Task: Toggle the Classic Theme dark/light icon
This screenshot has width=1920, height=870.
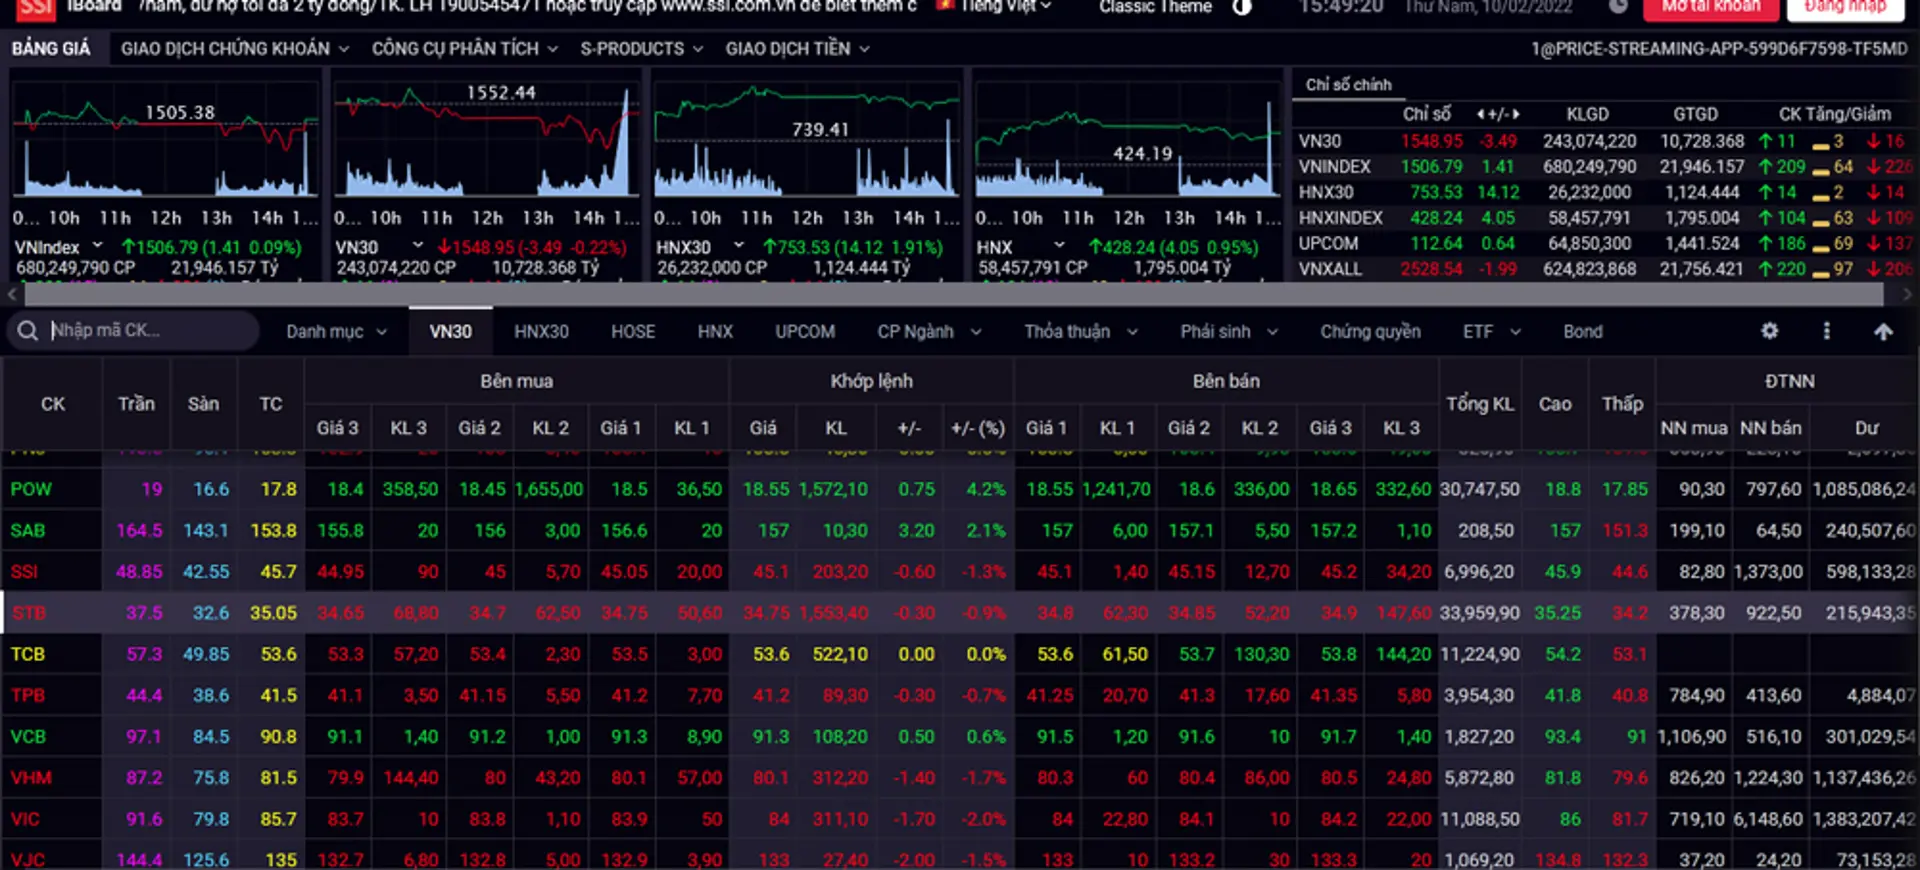Action: point(1241,7)
